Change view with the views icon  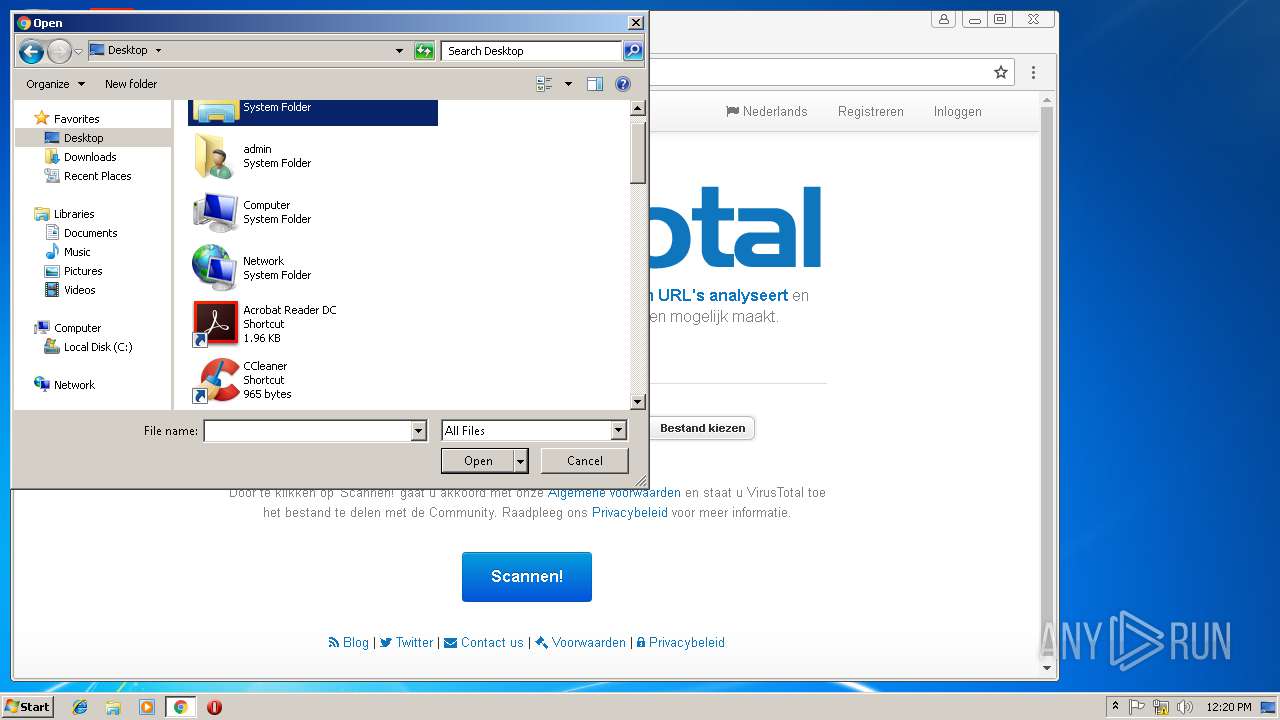click(x=544, y=84)
